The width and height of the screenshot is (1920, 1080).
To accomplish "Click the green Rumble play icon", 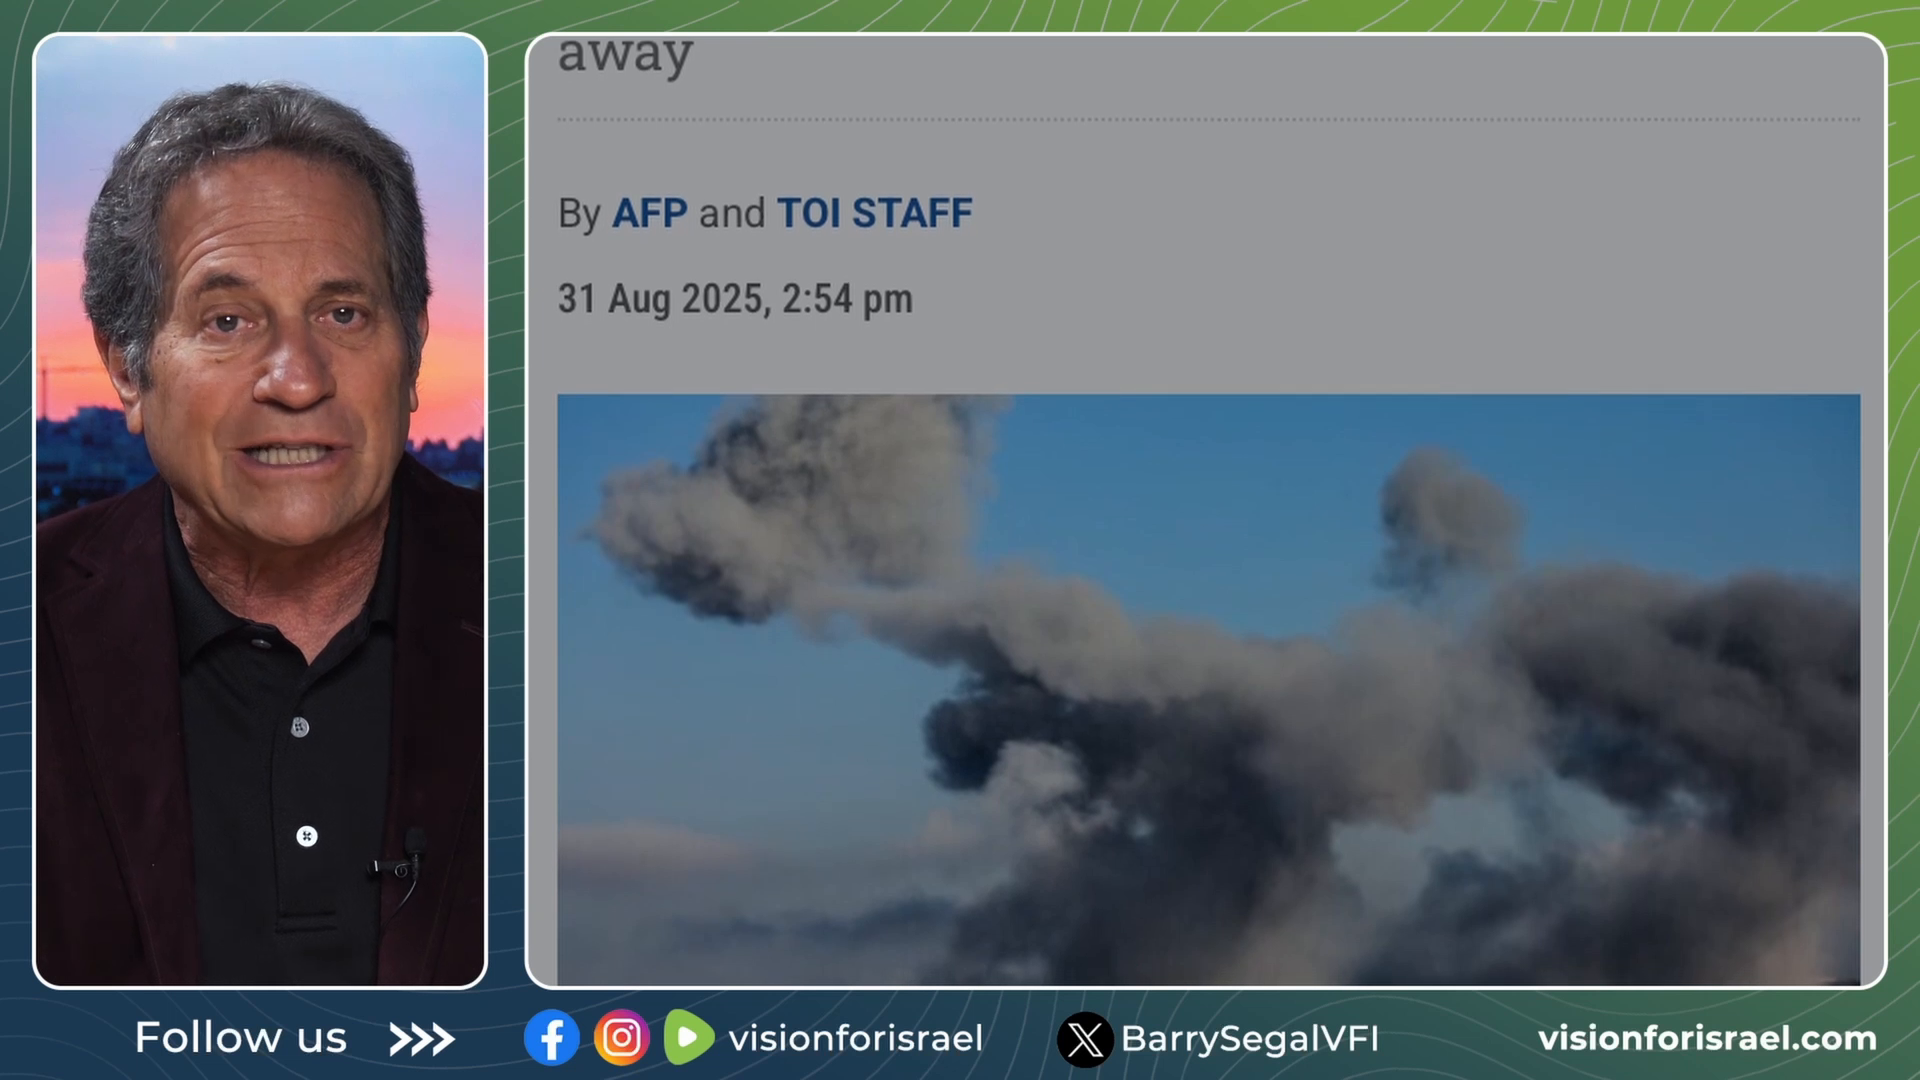I will point(688,1037).
